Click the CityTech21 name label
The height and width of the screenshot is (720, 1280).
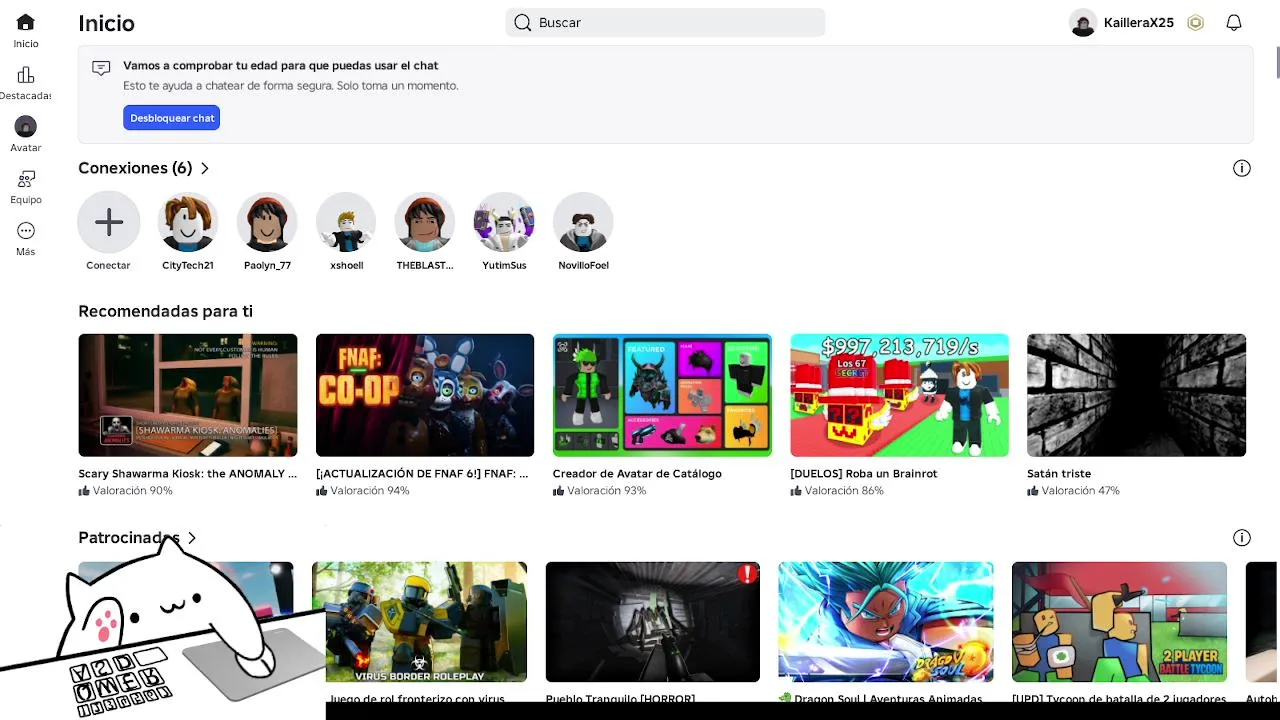pyautogui.click(x=188, y=265)
